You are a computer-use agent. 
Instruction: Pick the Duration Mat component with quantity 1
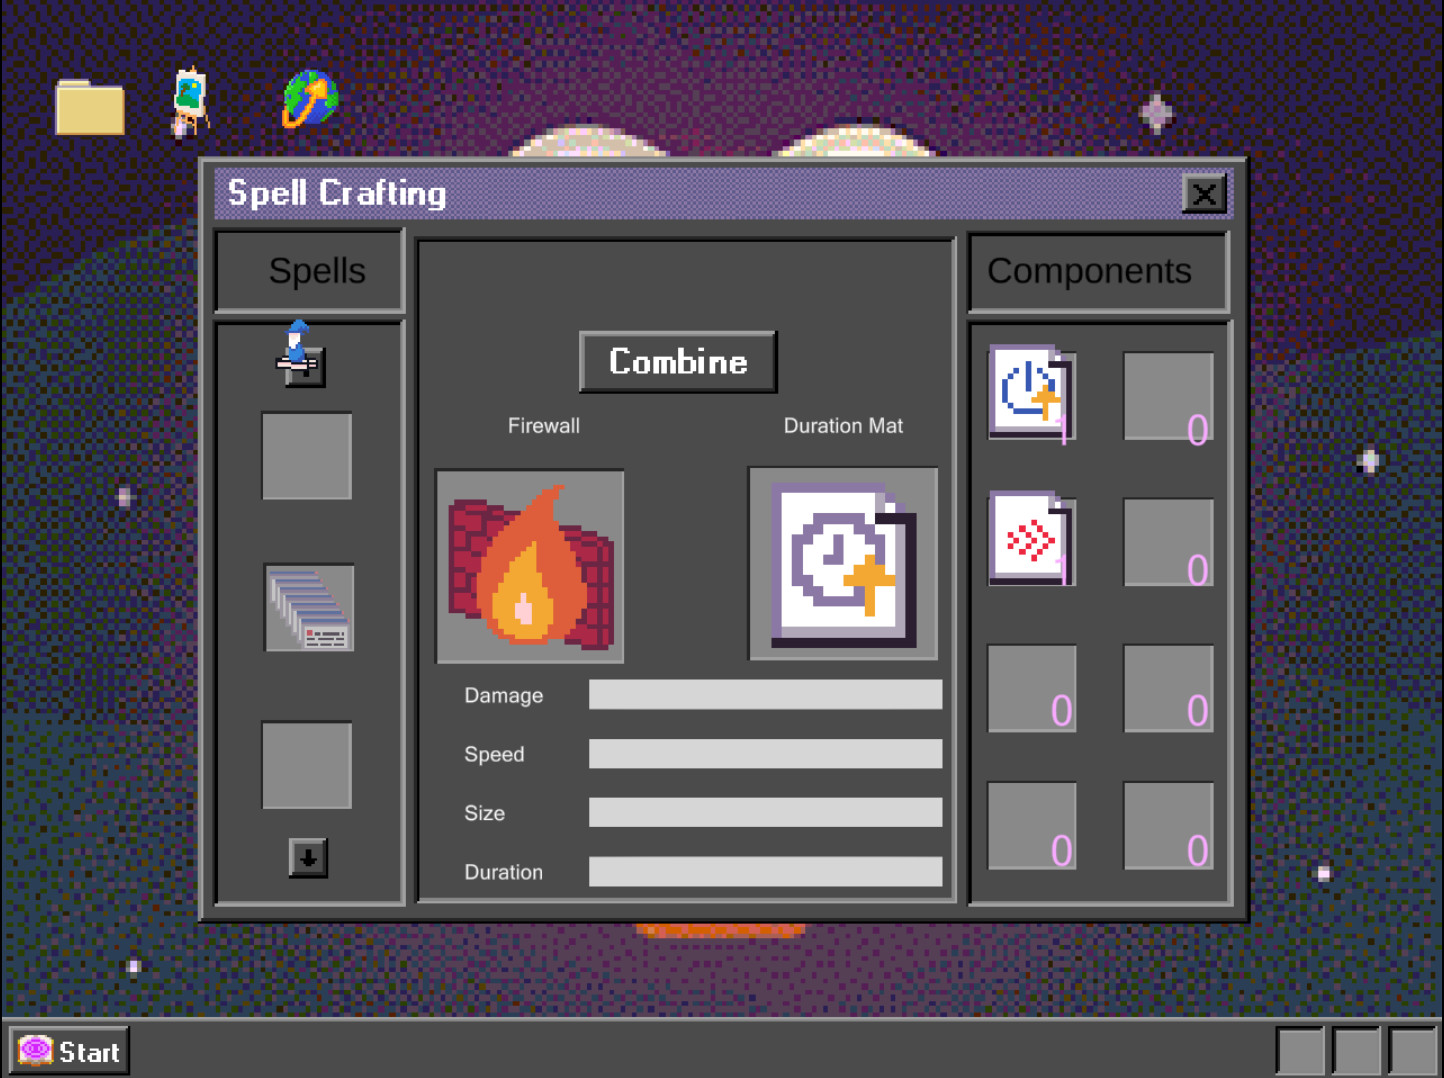click(1031, 393)
